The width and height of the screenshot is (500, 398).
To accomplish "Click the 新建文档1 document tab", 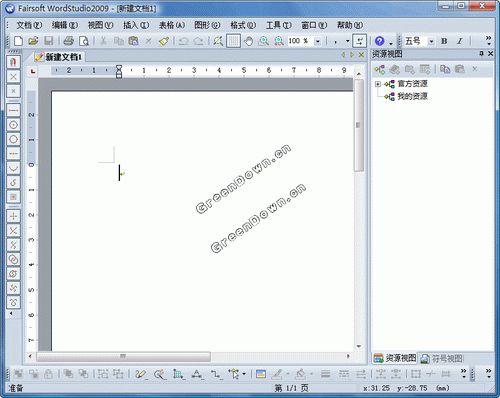I will click(59, 57).
